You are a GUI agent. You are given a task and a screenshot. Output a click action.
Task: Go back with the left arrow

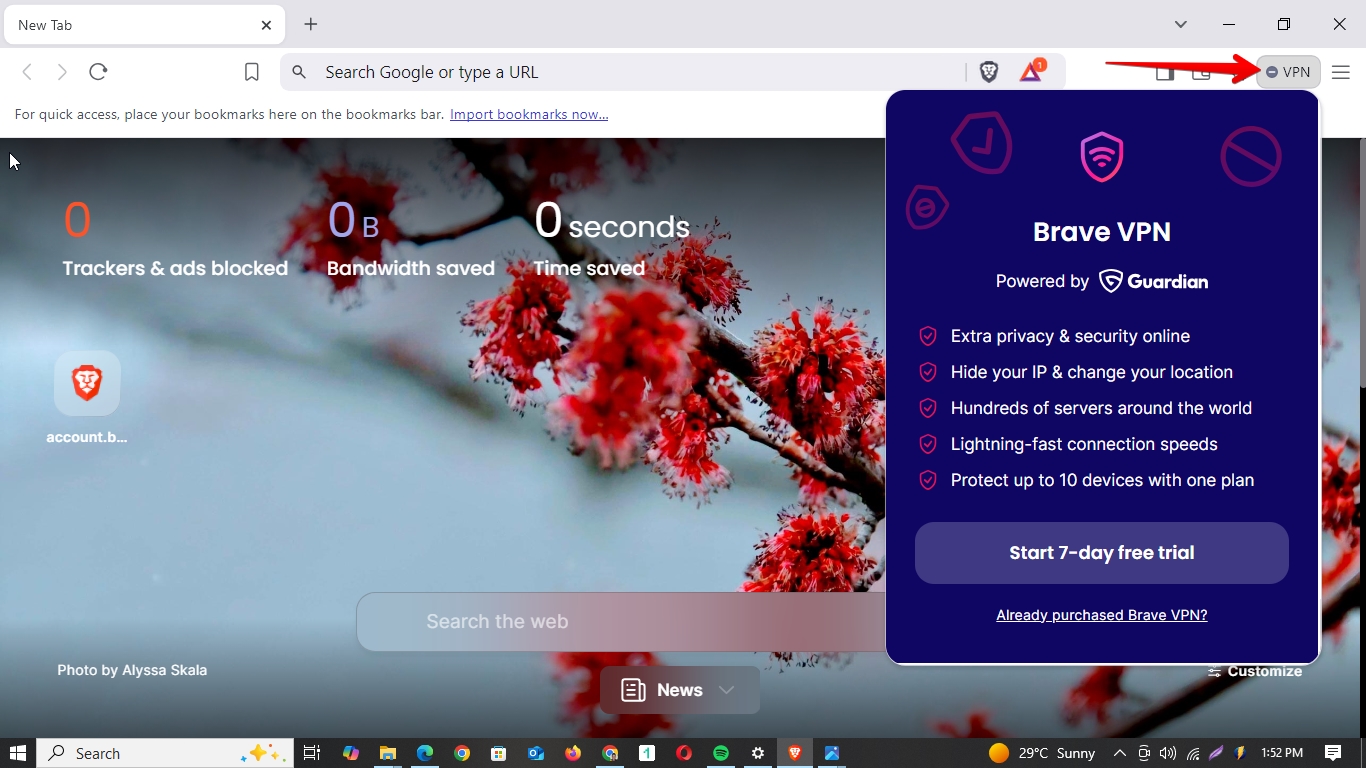click(x=27, y=72)
